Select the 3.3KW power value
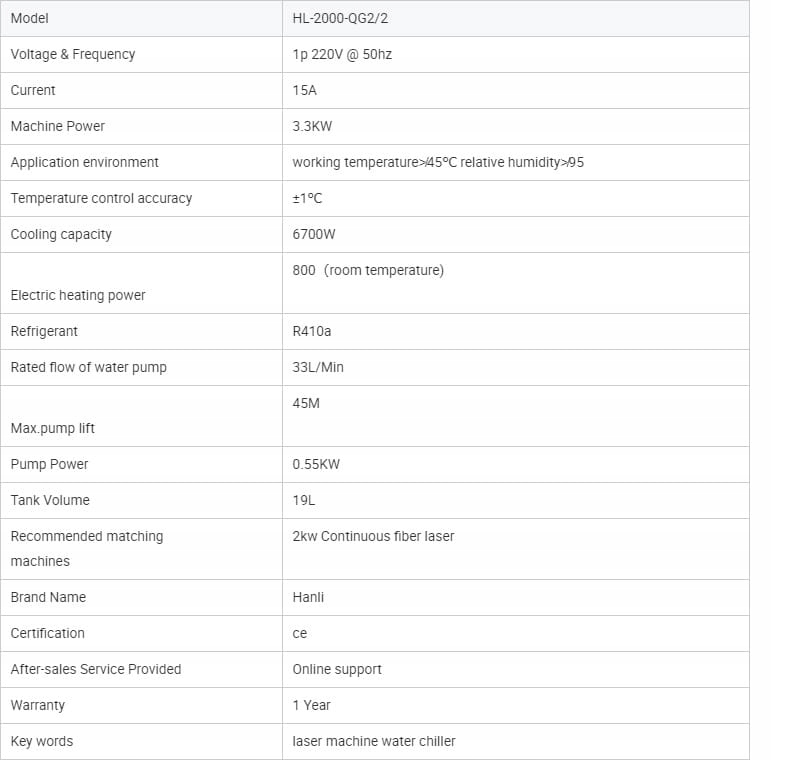The height and width of the screenshot is (760, 791). tap(311, 126)
